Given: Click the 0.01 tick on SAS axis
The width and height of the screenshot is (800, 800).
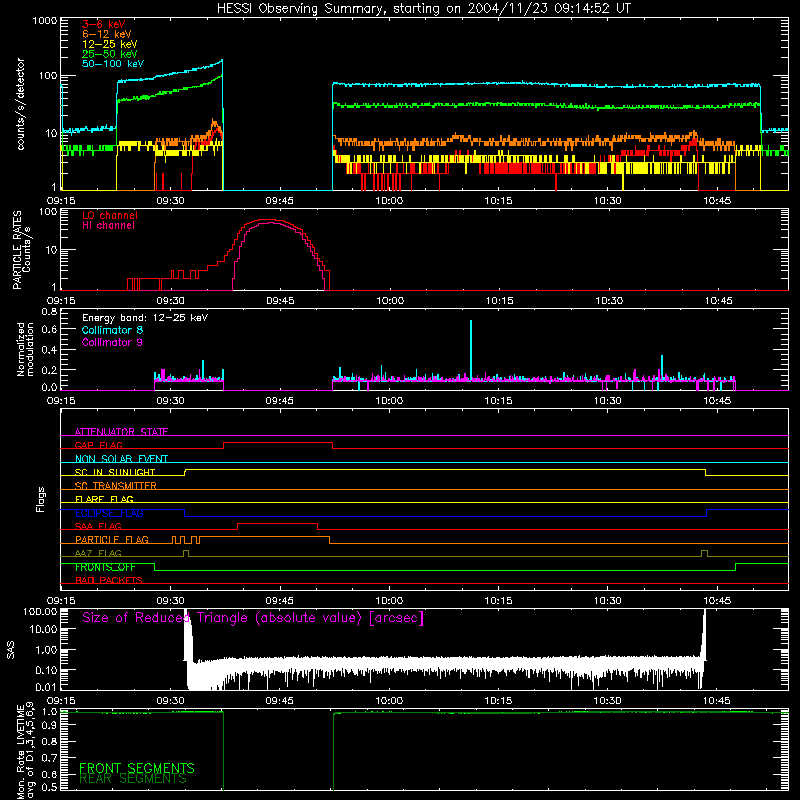Looking at the screenshot, I should (x=45, y=687).
